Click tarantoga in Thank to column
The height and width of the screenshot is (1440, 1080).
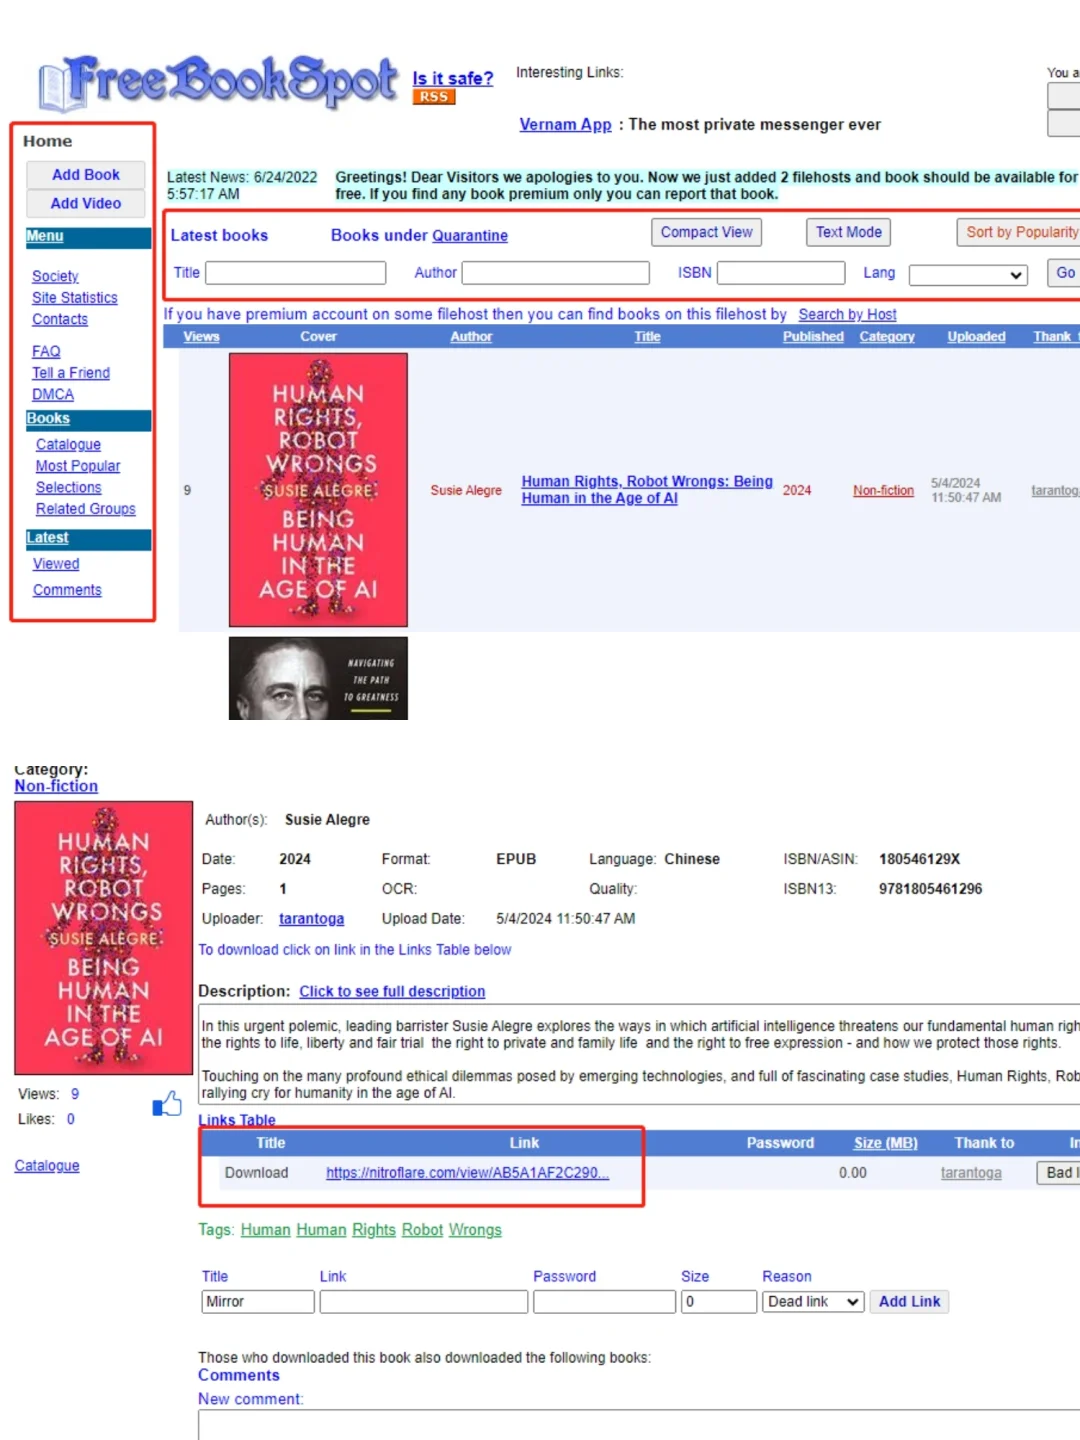pos(971,1173)
